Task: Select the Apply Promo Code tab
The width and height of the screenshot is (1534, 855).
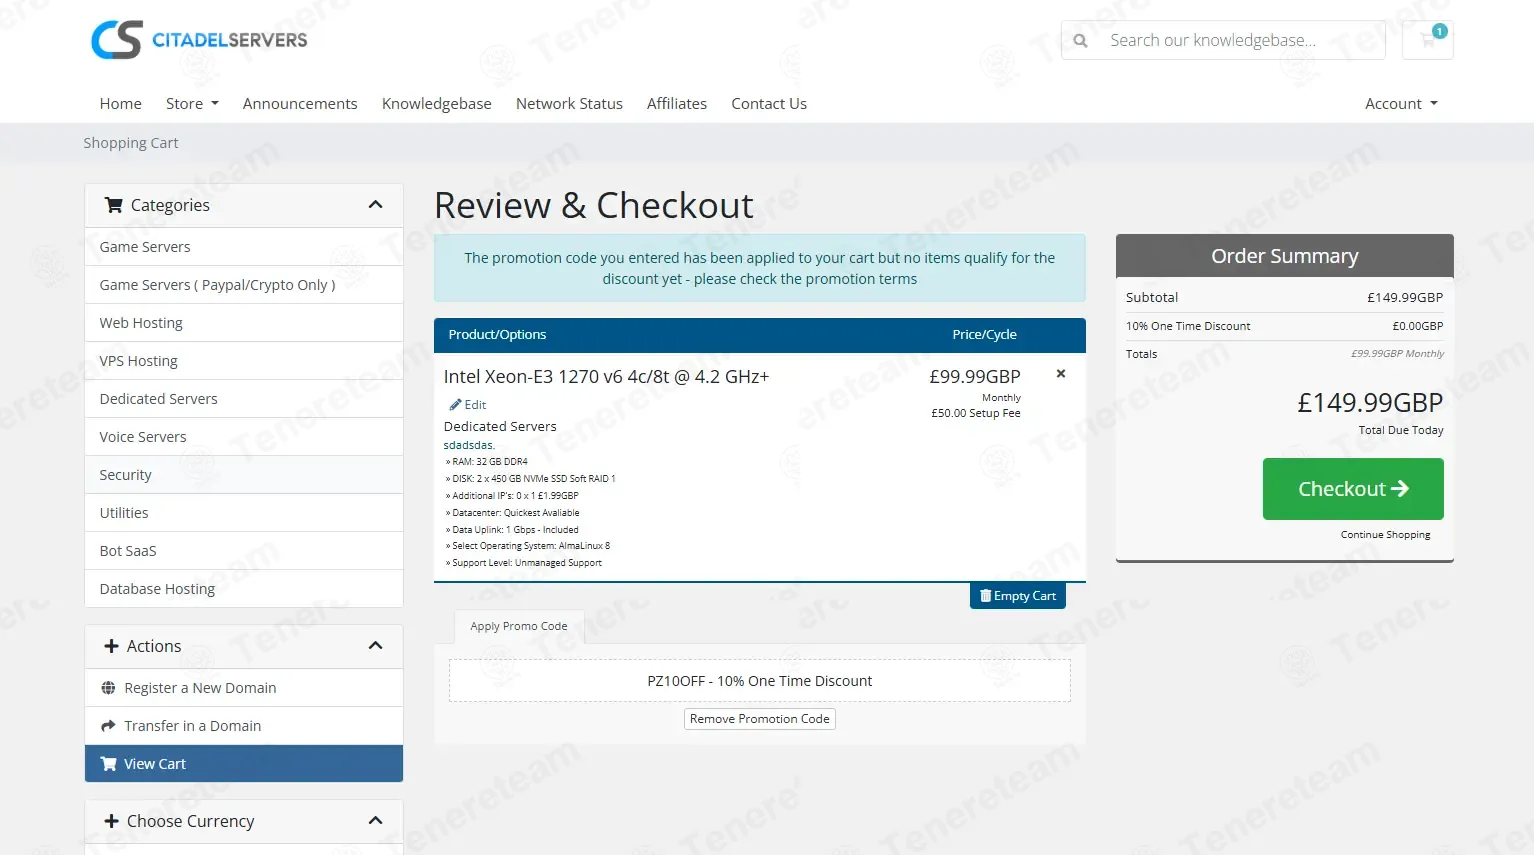Action: [519, 627]
